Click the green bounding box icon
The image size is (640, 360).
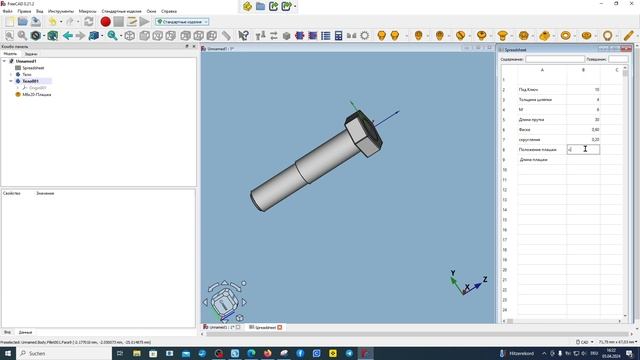click(52, 36)
